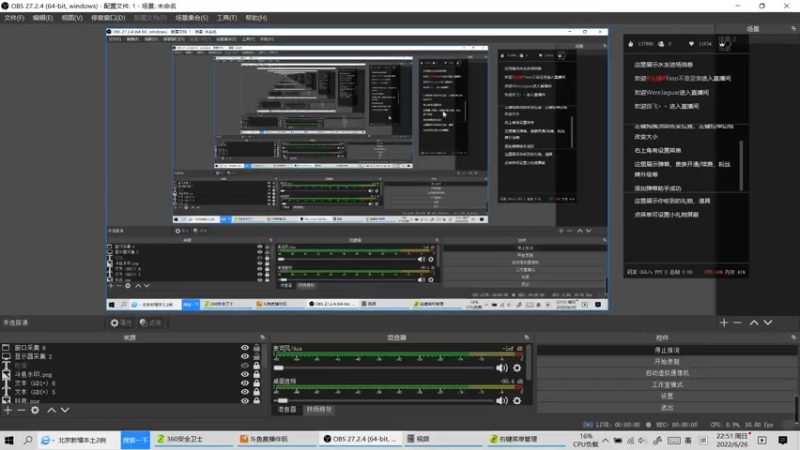
Task: Open the 帮助(H) menu
Action: 256,18
